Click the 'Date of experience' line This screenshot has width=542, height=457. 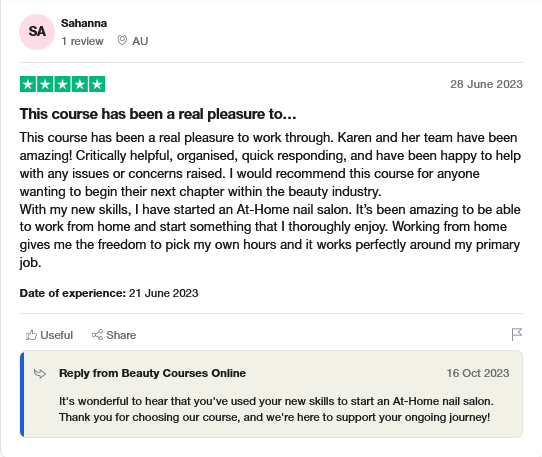(x=109, y=293)
